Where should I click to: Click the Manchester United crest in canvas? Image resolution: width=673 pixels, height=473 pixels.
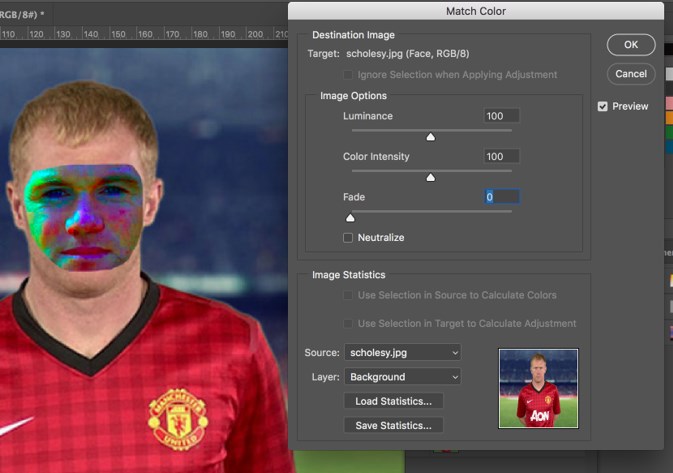click(x=178, y=419)
